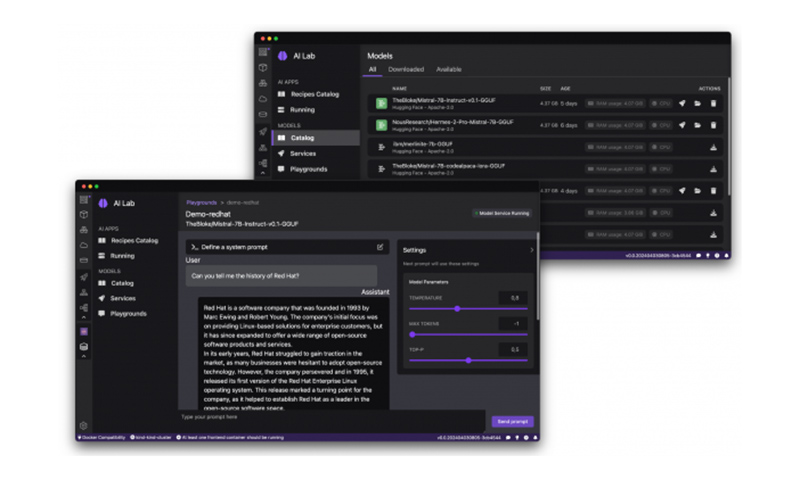Click trash icon in the 4 days old row
Image resolution: width=800 pixels, height=480 pixels.
tap(713, 191)
